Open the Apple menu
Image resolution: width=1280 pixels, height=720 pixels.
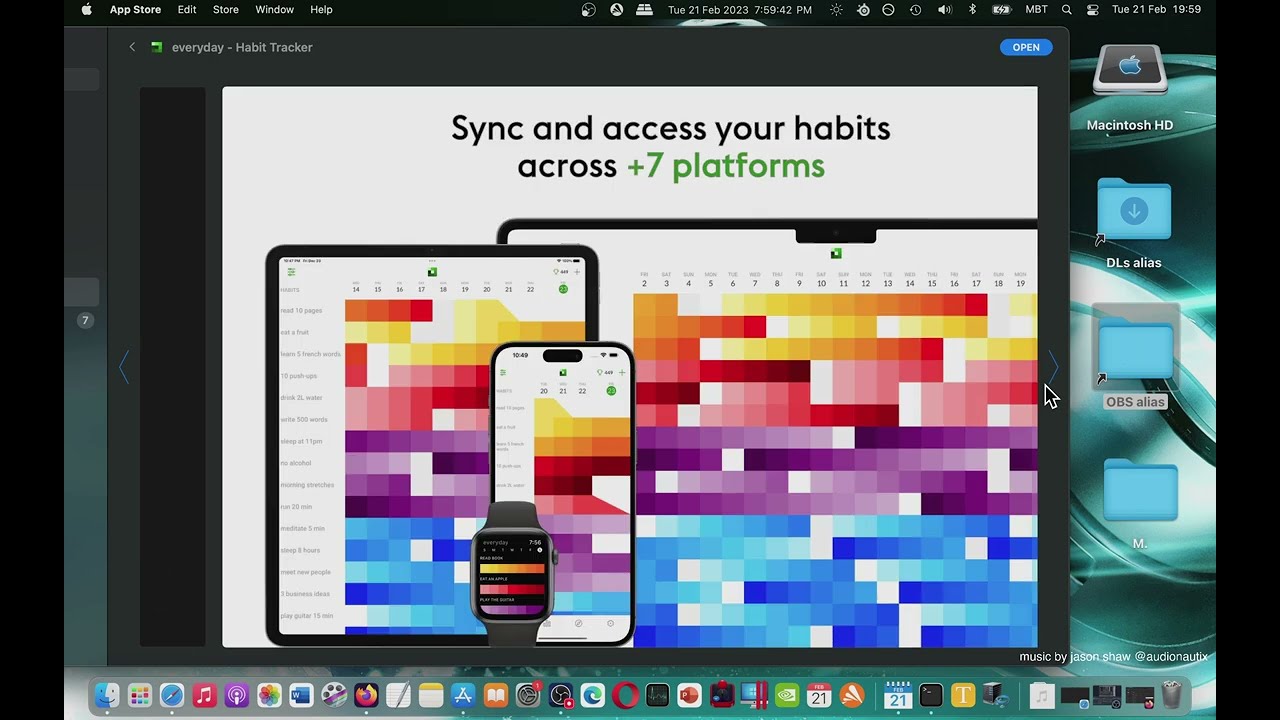86,10
